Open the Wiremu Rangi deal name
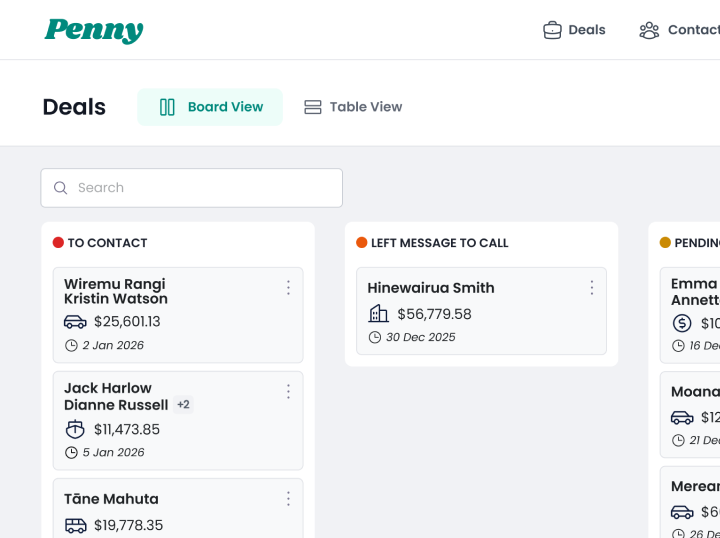Viewport: 720px width, 538px height. [x=115, y=284]
